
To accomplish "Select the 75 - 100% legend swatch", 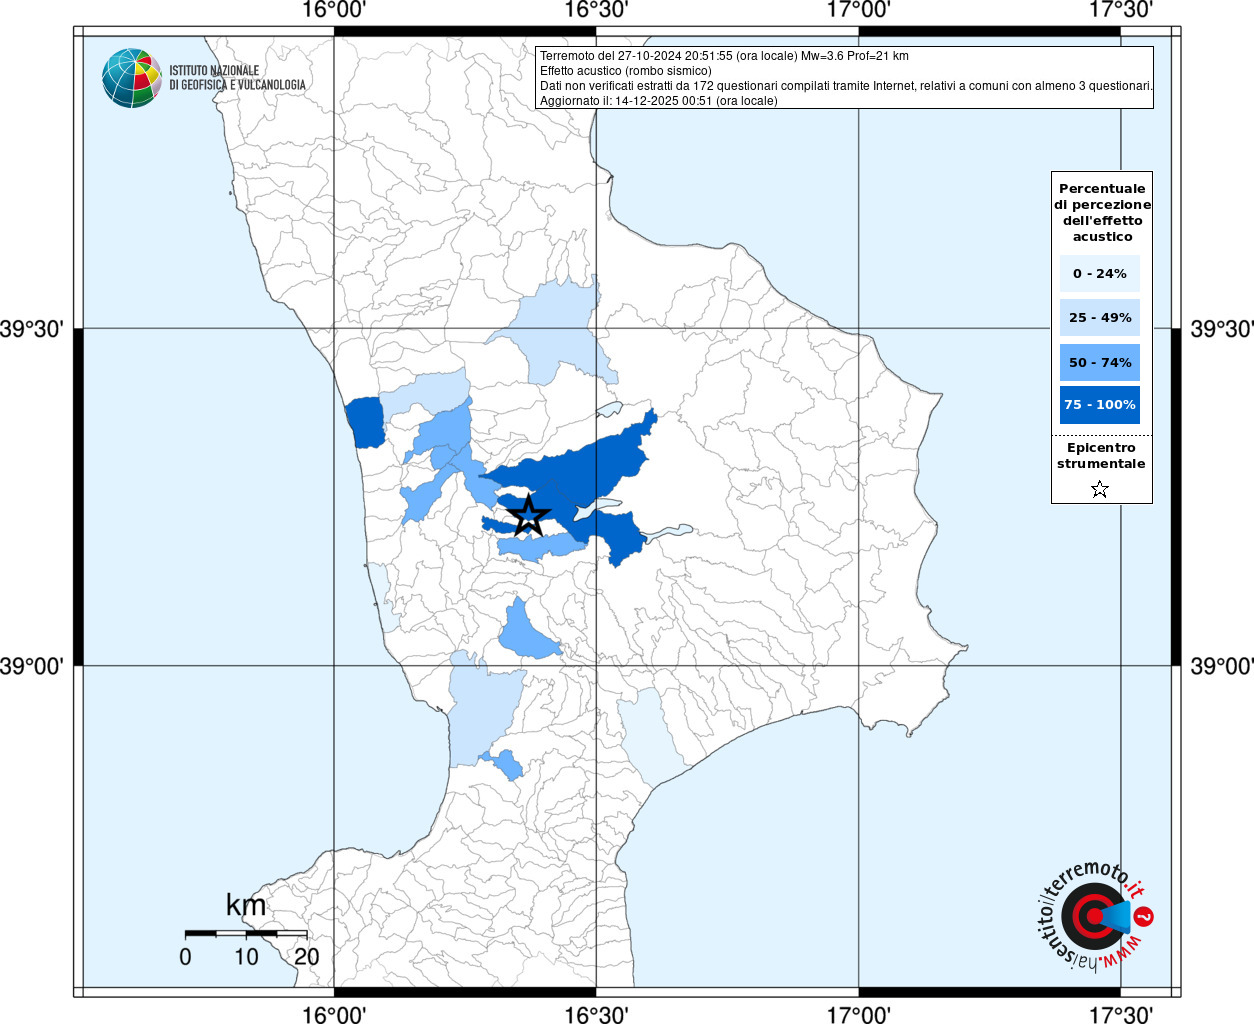I will pyautogui.click(x=1100, y=404).
